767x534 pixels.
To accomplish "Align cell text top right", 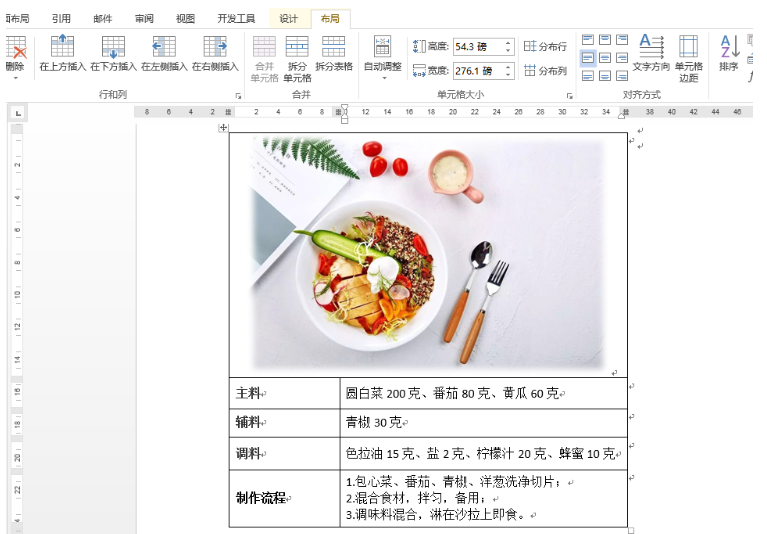I will click(622, 40).
